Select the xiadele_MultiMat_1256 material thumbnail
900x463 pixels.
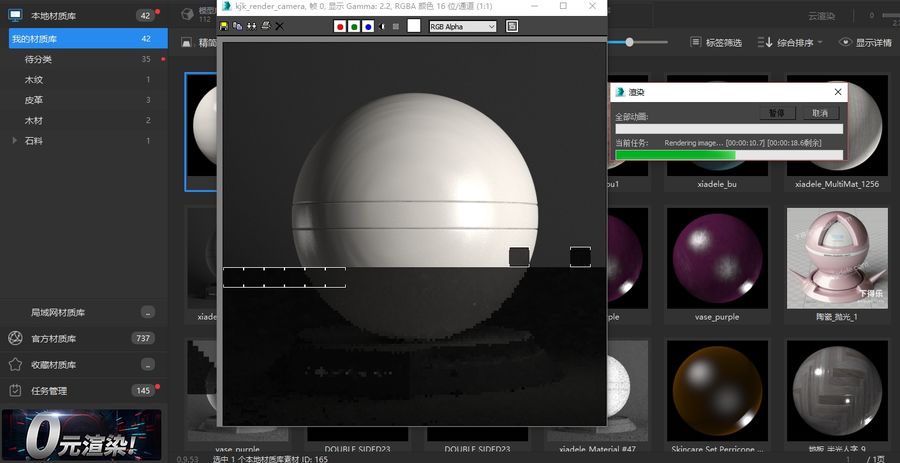[837, 126]
